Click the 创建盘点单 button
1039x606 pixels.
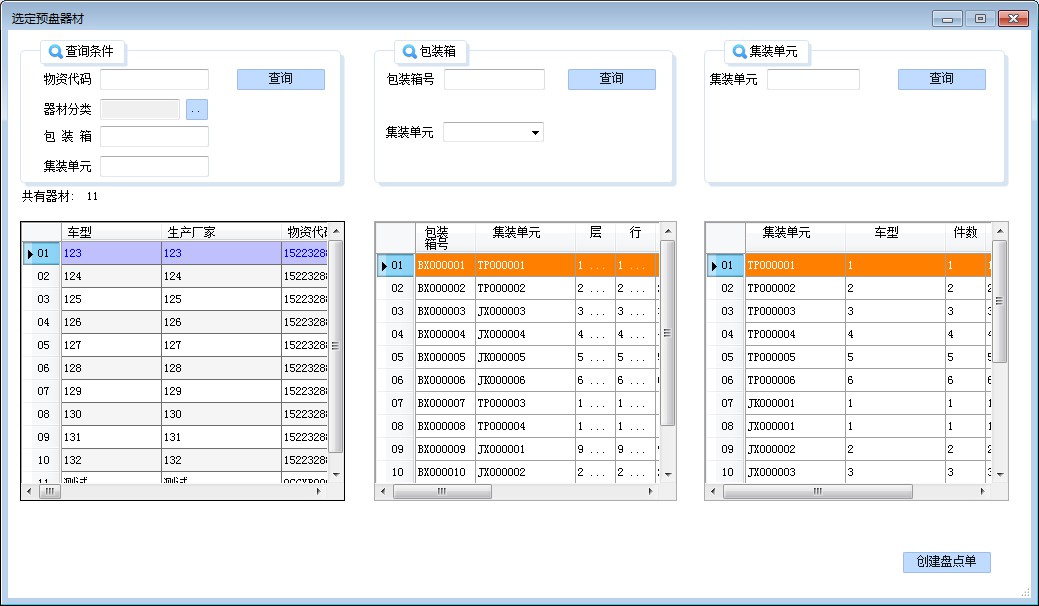946,562
